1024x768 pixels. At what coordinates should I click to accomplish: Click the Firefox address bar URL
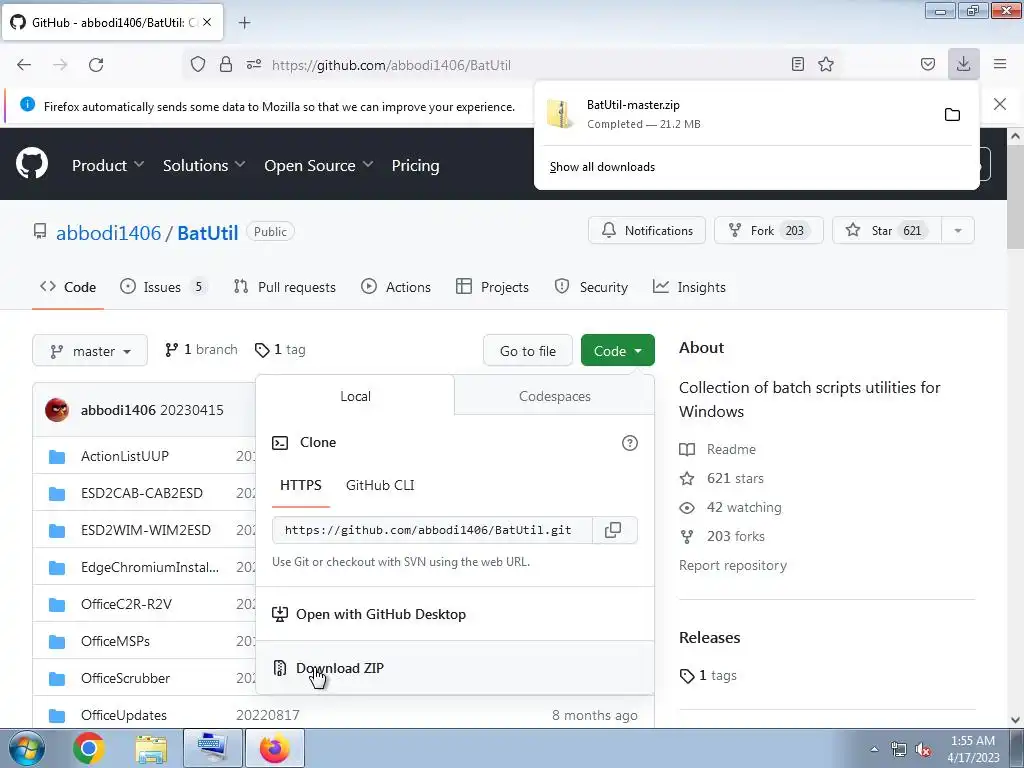coord(392,65)
